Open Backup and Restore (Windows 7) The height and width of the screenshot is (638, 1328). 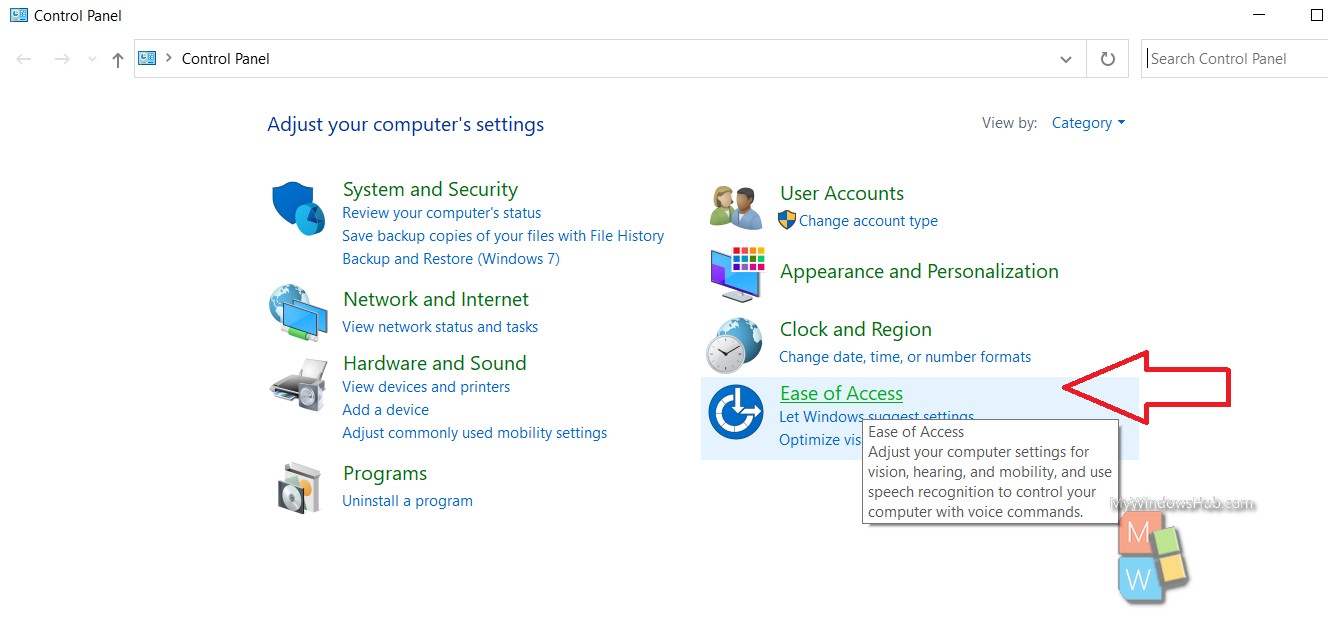point(451,259)
